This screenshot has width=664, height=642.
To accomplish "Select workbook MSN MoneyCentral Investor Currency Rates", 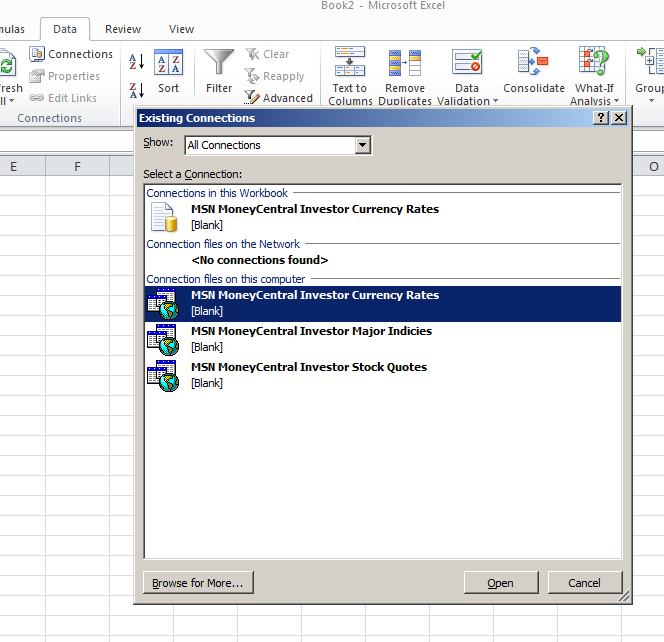I will pos(383,217).
